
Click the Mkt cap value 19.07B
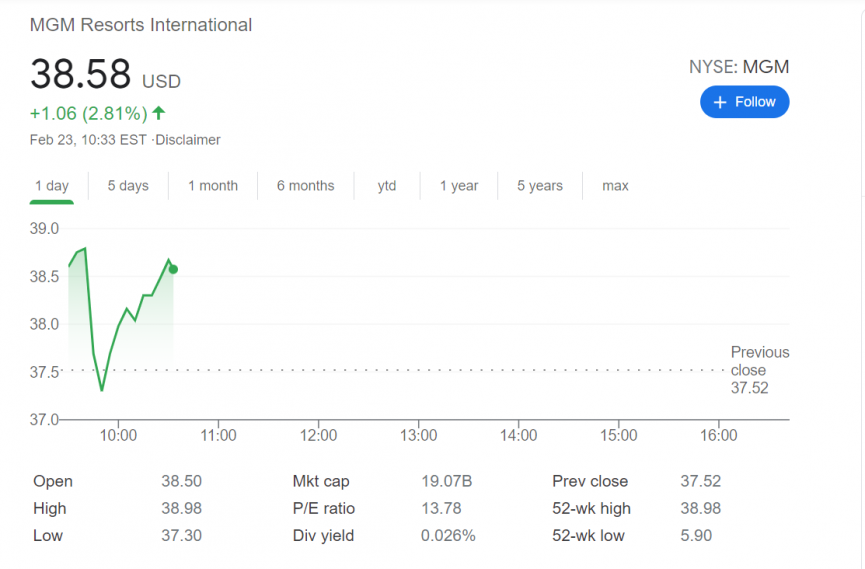tap(447, 481)
